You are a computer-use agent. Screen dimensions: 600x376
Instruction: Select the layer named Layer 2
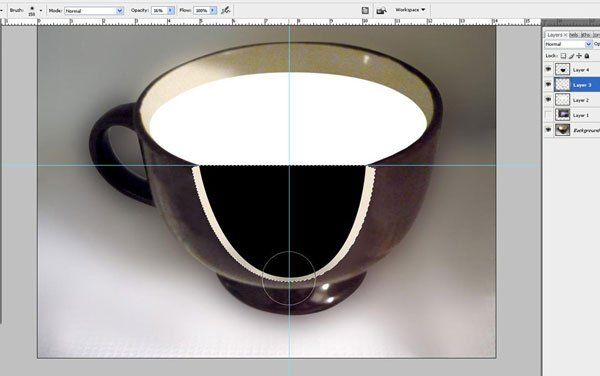(581, 100)
